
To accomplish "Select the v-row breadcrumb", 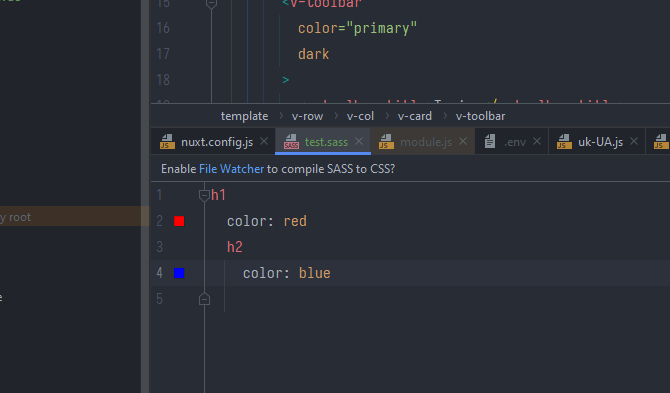I will tap(307, 116).
